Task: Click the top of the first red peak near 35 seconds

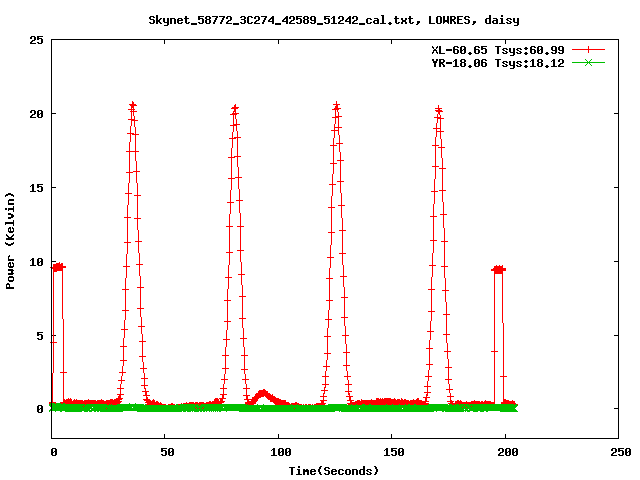Action: click(133, 106)
